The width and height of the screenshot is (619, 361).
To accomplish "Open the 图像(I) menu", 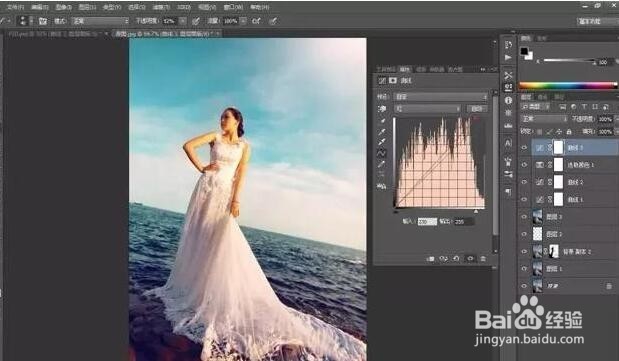I will coord(63,7).
